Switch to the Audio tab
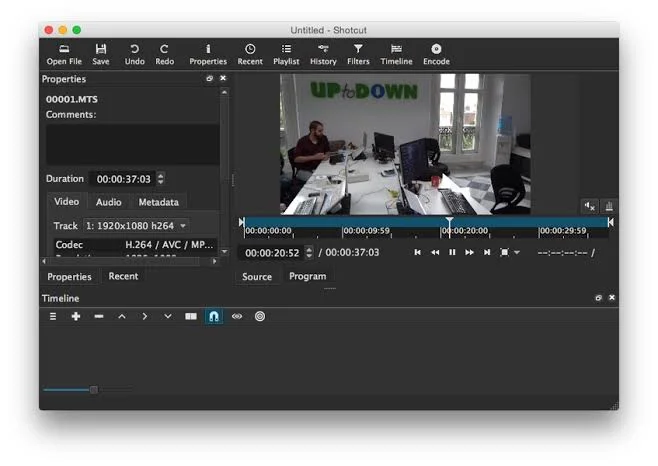 pyautogui.click(x=109, y=202)
